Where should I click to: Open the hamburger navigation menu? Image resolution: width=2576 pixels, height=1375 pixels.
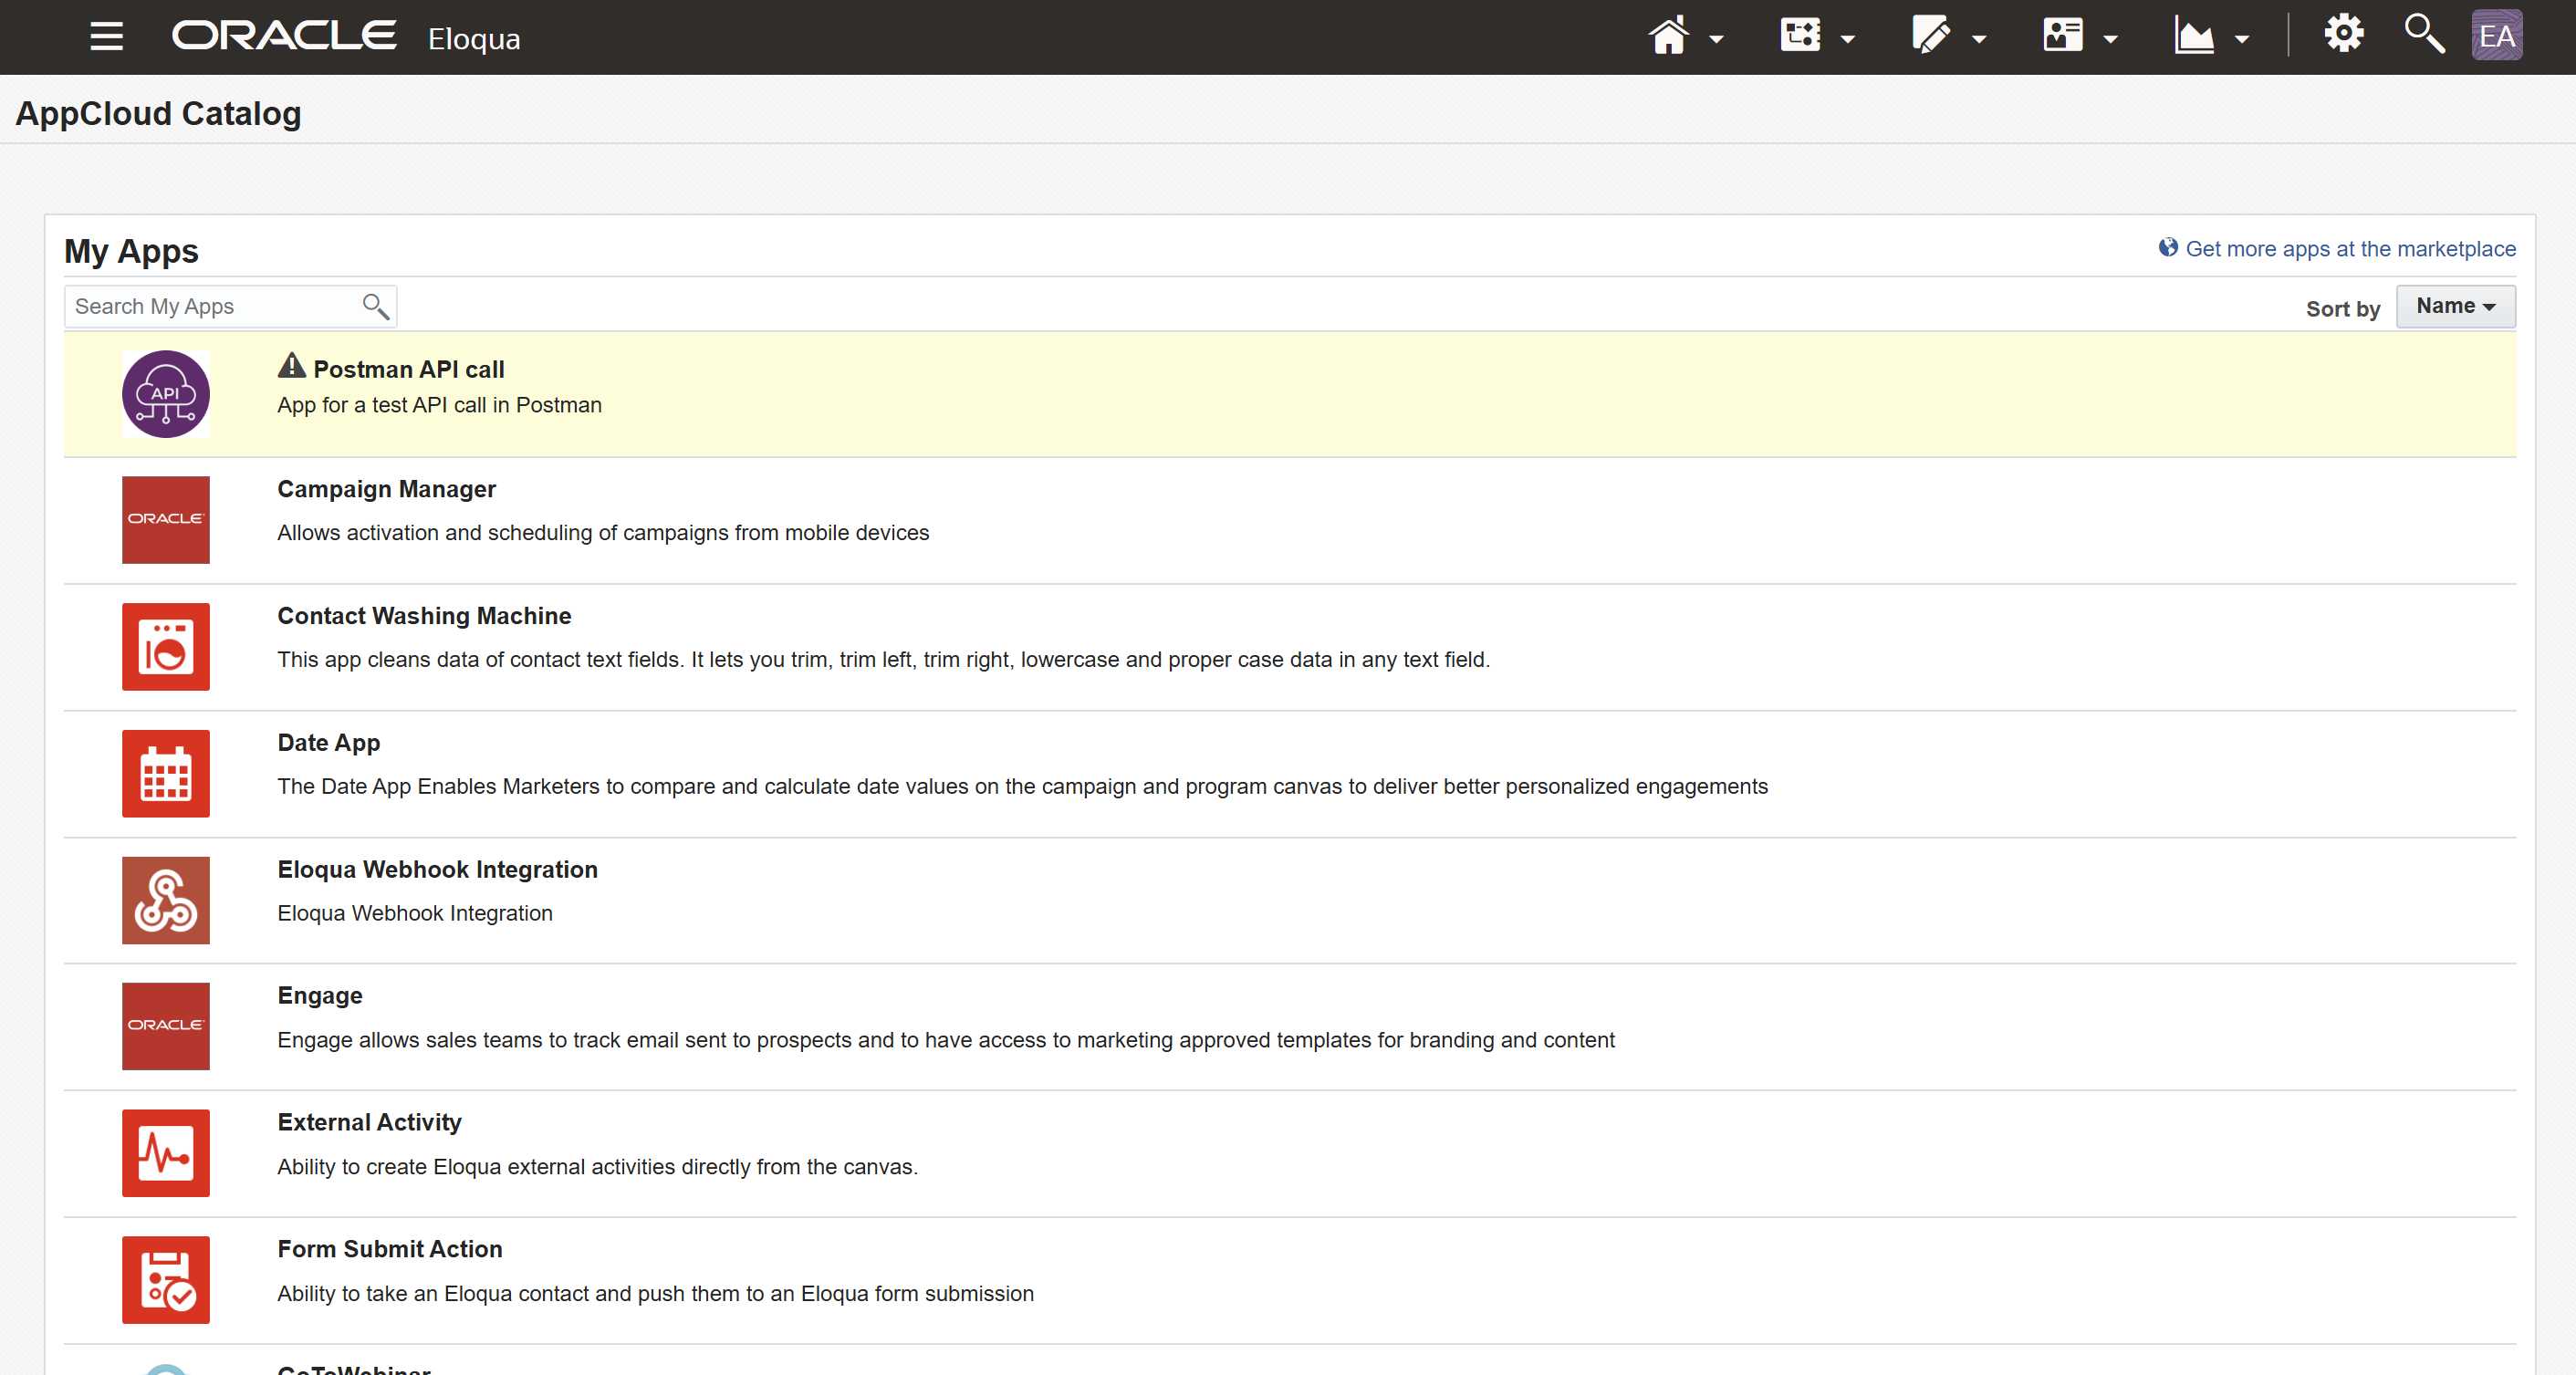106,37
